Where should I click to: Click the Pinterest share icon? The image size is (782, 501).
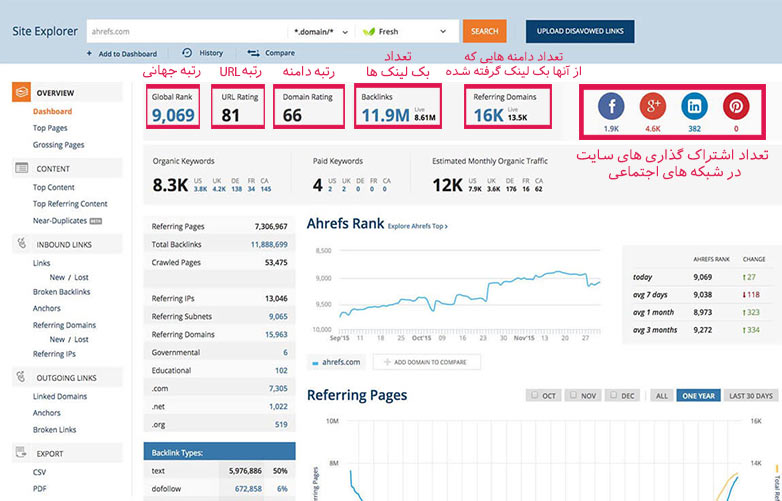tap(736, 106)
